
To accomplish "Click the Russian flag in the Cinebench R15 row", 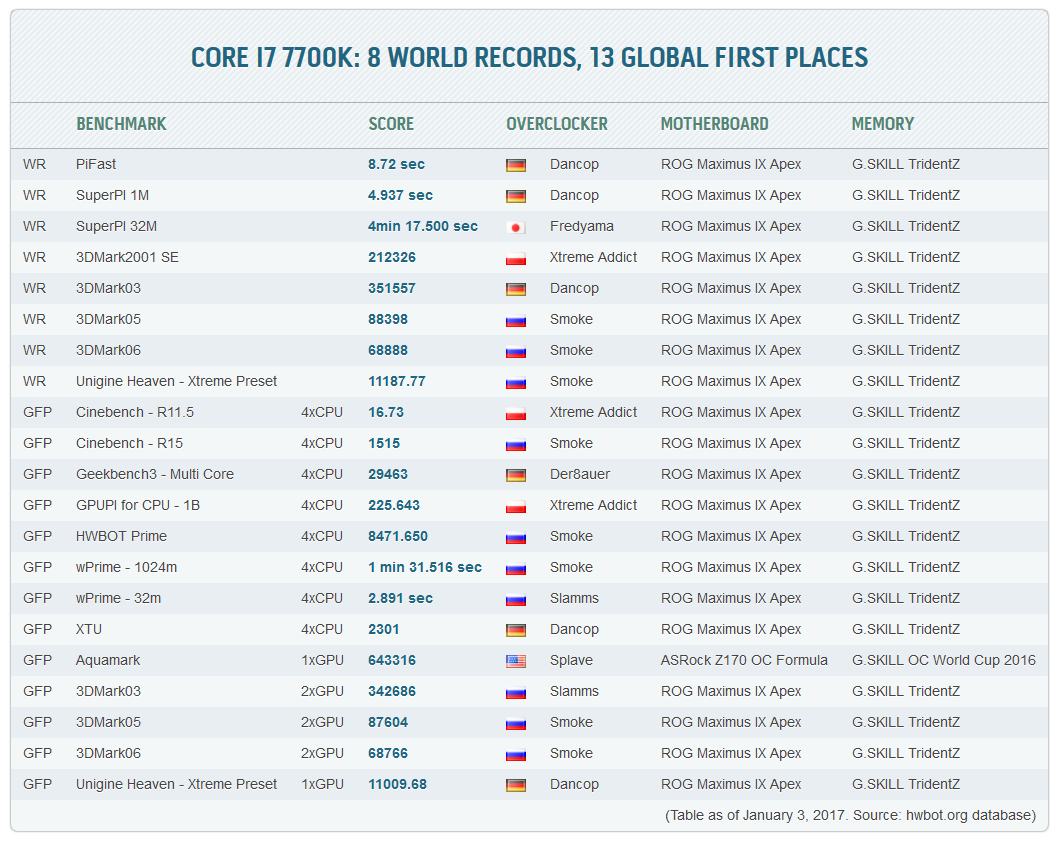I will (x=516, y=444).
